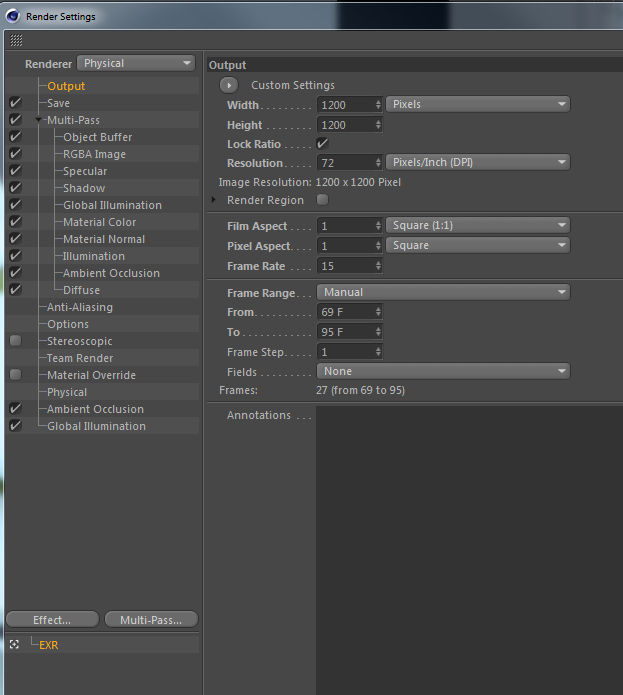Image resolution: width=623 pixels, height=695 pixels.
Task: Toggle the Diffuse pass checkbox
Action: [x=15, y=289]
